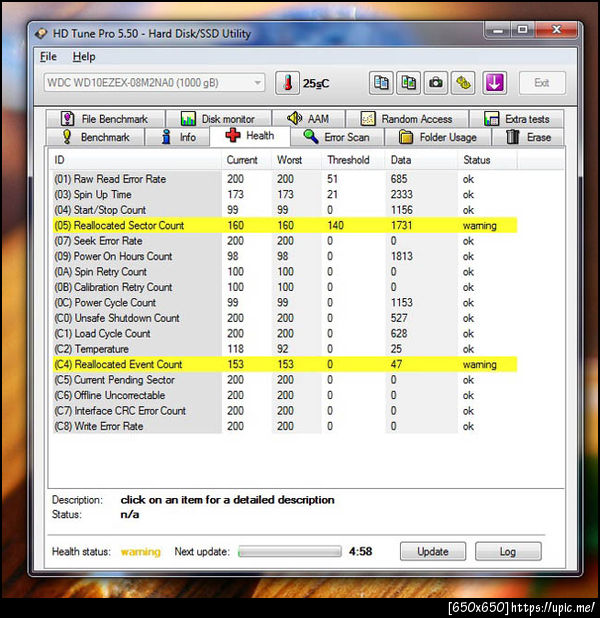Viewport: 600px width, 618px height.
Task: Select the (0A) Spin Retry Count row
Action: tap(285, 272)
